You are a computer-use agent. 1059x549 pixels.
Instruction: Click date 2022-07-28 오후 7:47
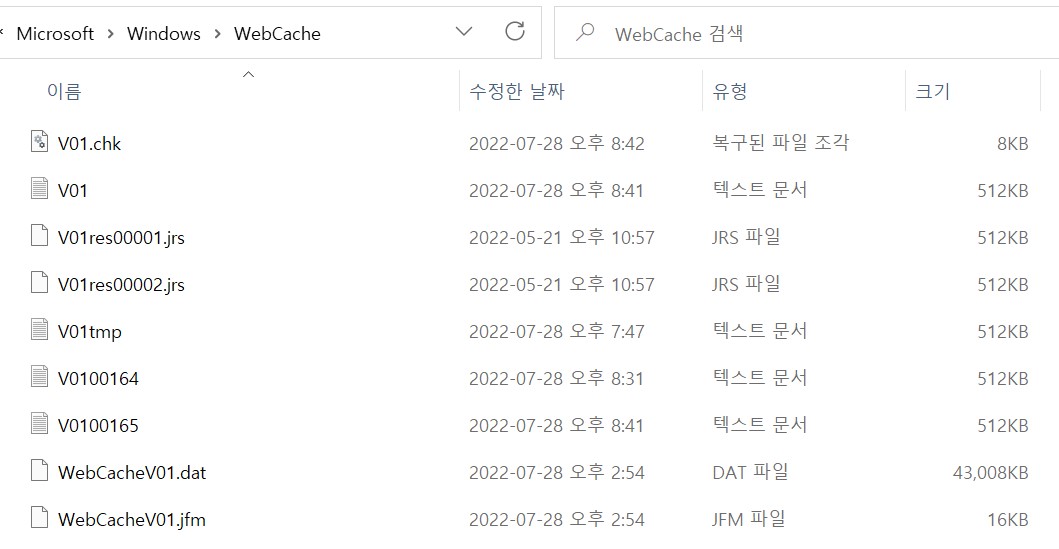[557, 332]
